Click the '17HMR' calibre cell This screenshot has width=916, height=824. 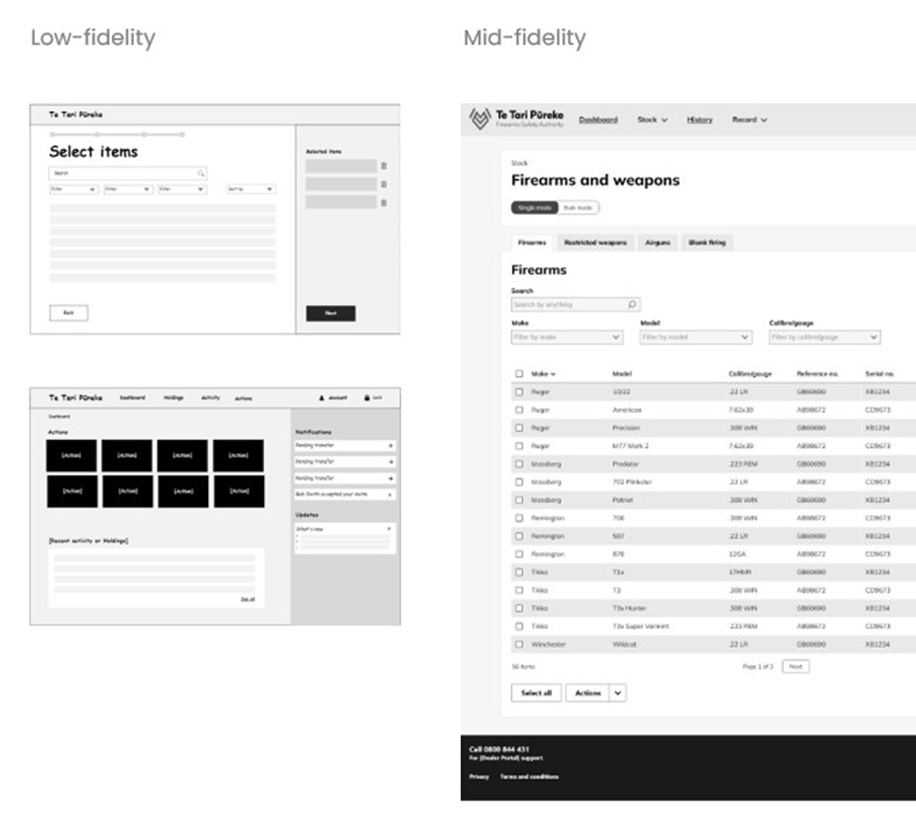point(740,572)
